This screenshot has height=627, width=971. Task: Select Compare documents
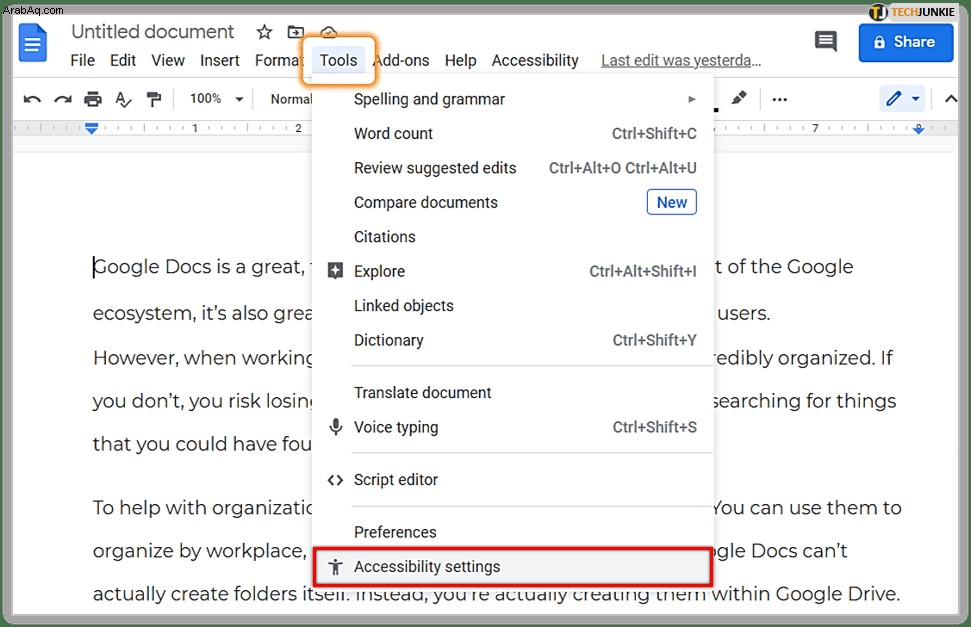point(513,203)
